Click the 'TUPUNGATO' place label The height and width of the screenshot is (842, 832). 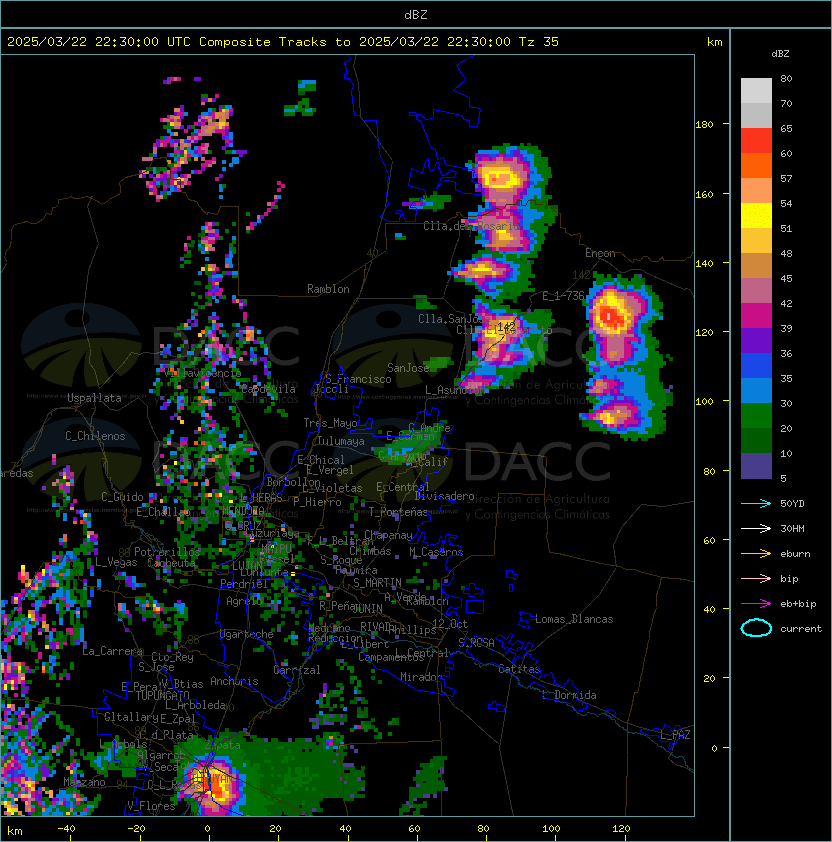[162, 695]
